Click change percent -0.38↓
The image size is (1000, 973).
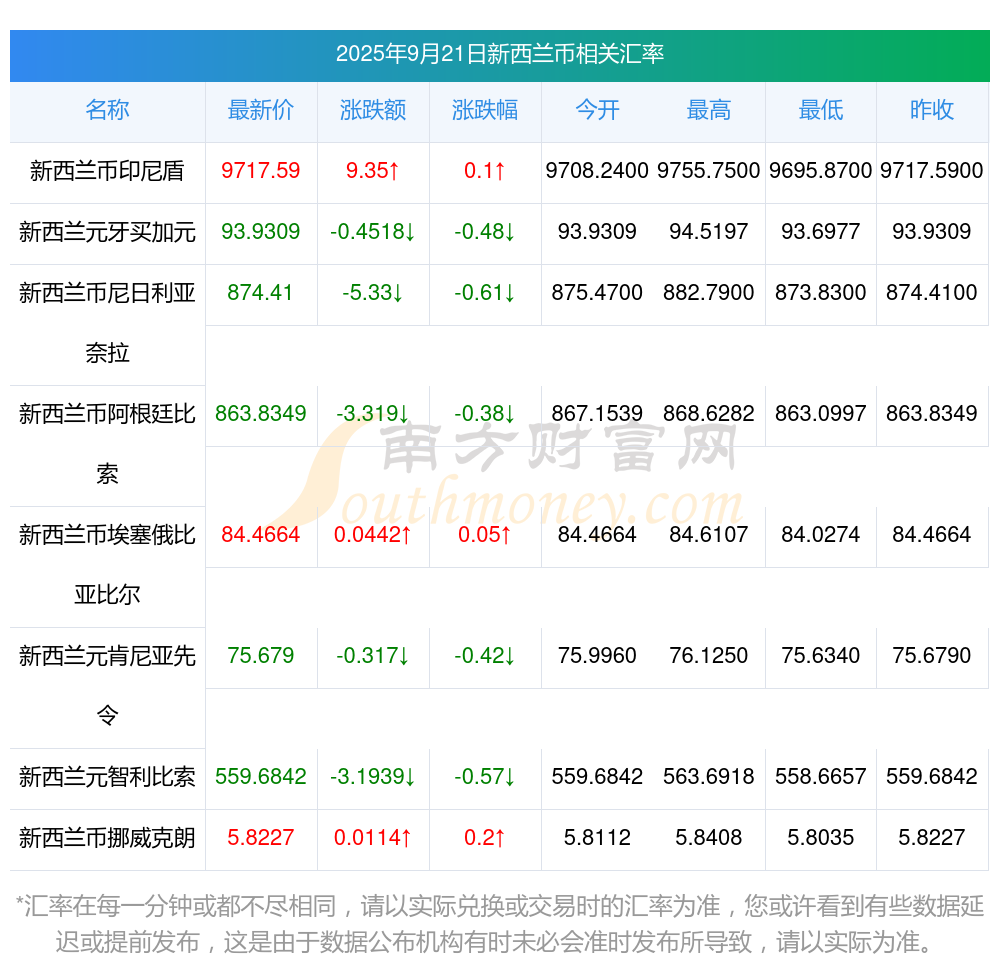tap(485, 414)
